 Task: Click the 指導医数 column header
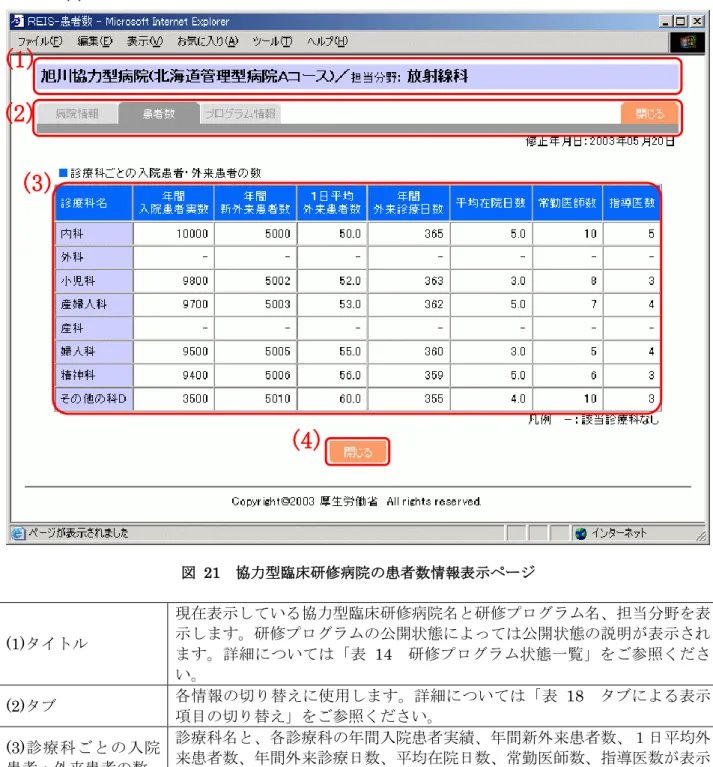631,203
